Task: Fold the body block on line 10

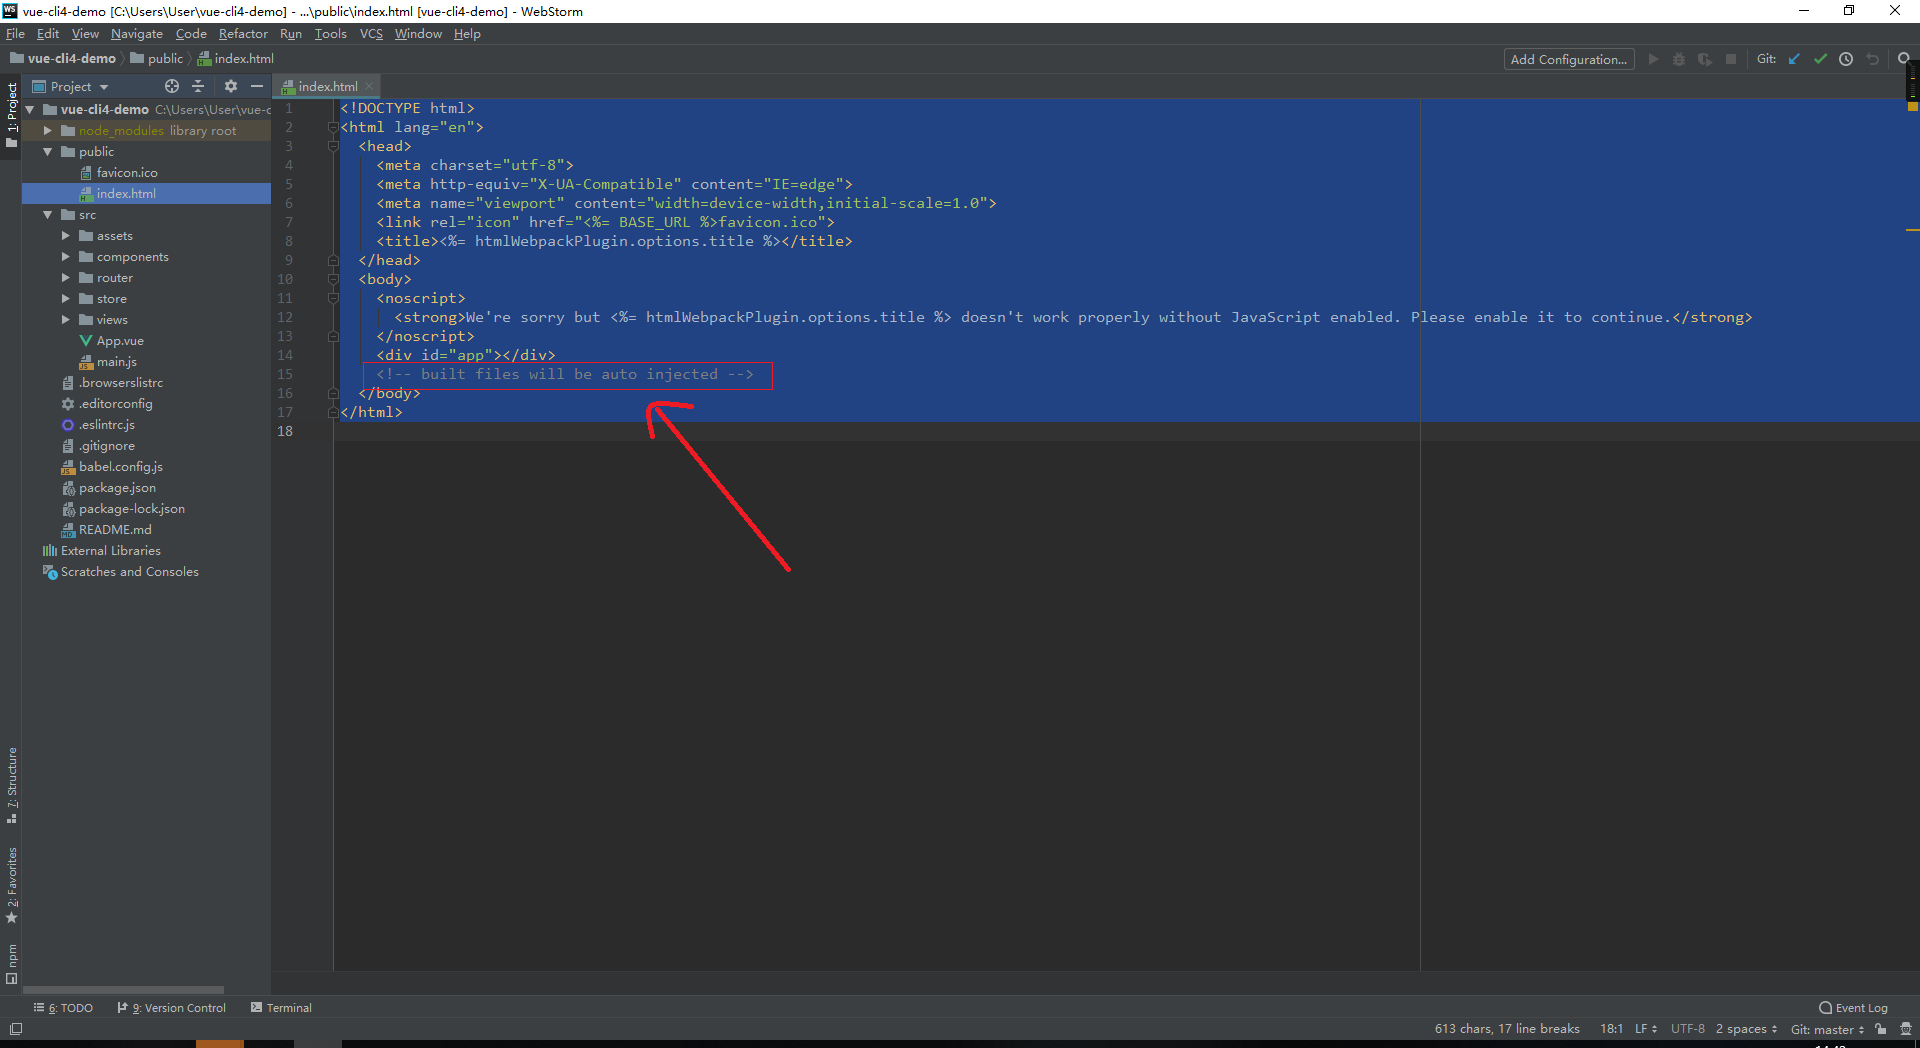Action: [x=333, y=279]
